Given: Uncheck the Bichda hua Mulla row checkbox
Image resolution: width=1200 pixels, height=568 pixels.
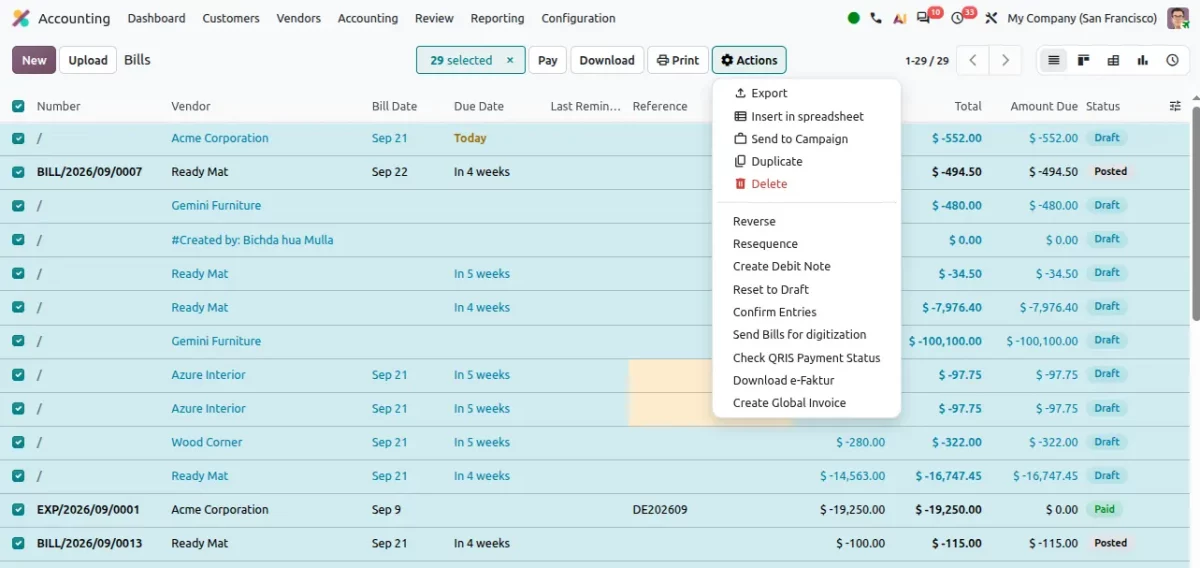Looking at the screenshot, I should click(x=18, y=240).
